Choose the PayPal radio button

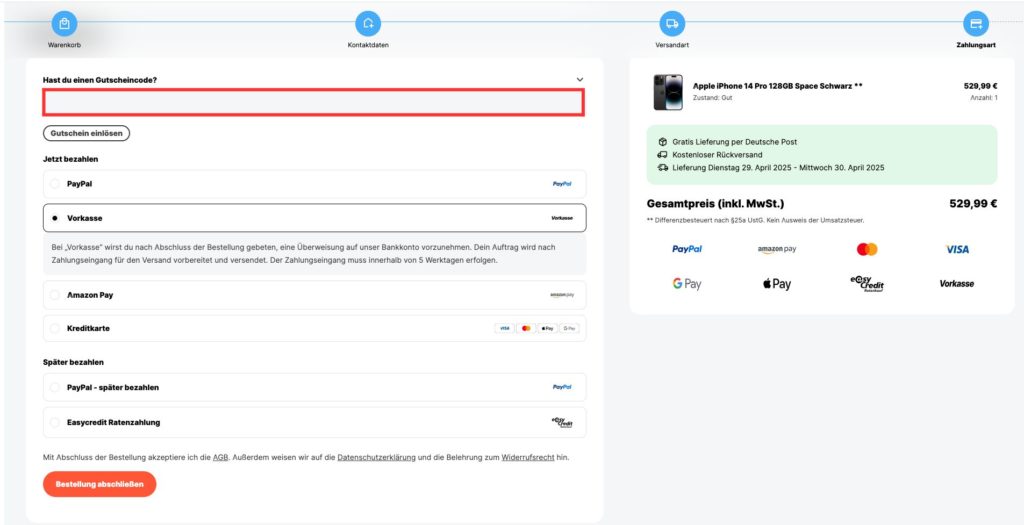coord(55,184)
